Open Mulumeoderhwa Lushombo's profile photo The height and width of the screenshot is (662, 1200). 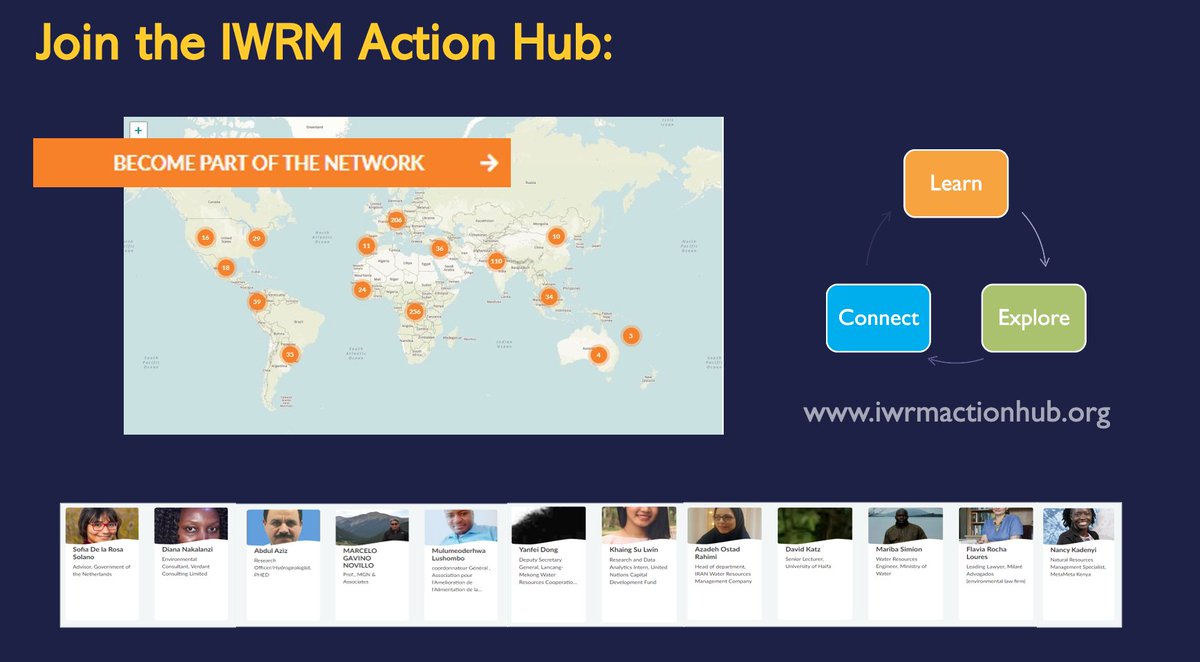461,527
